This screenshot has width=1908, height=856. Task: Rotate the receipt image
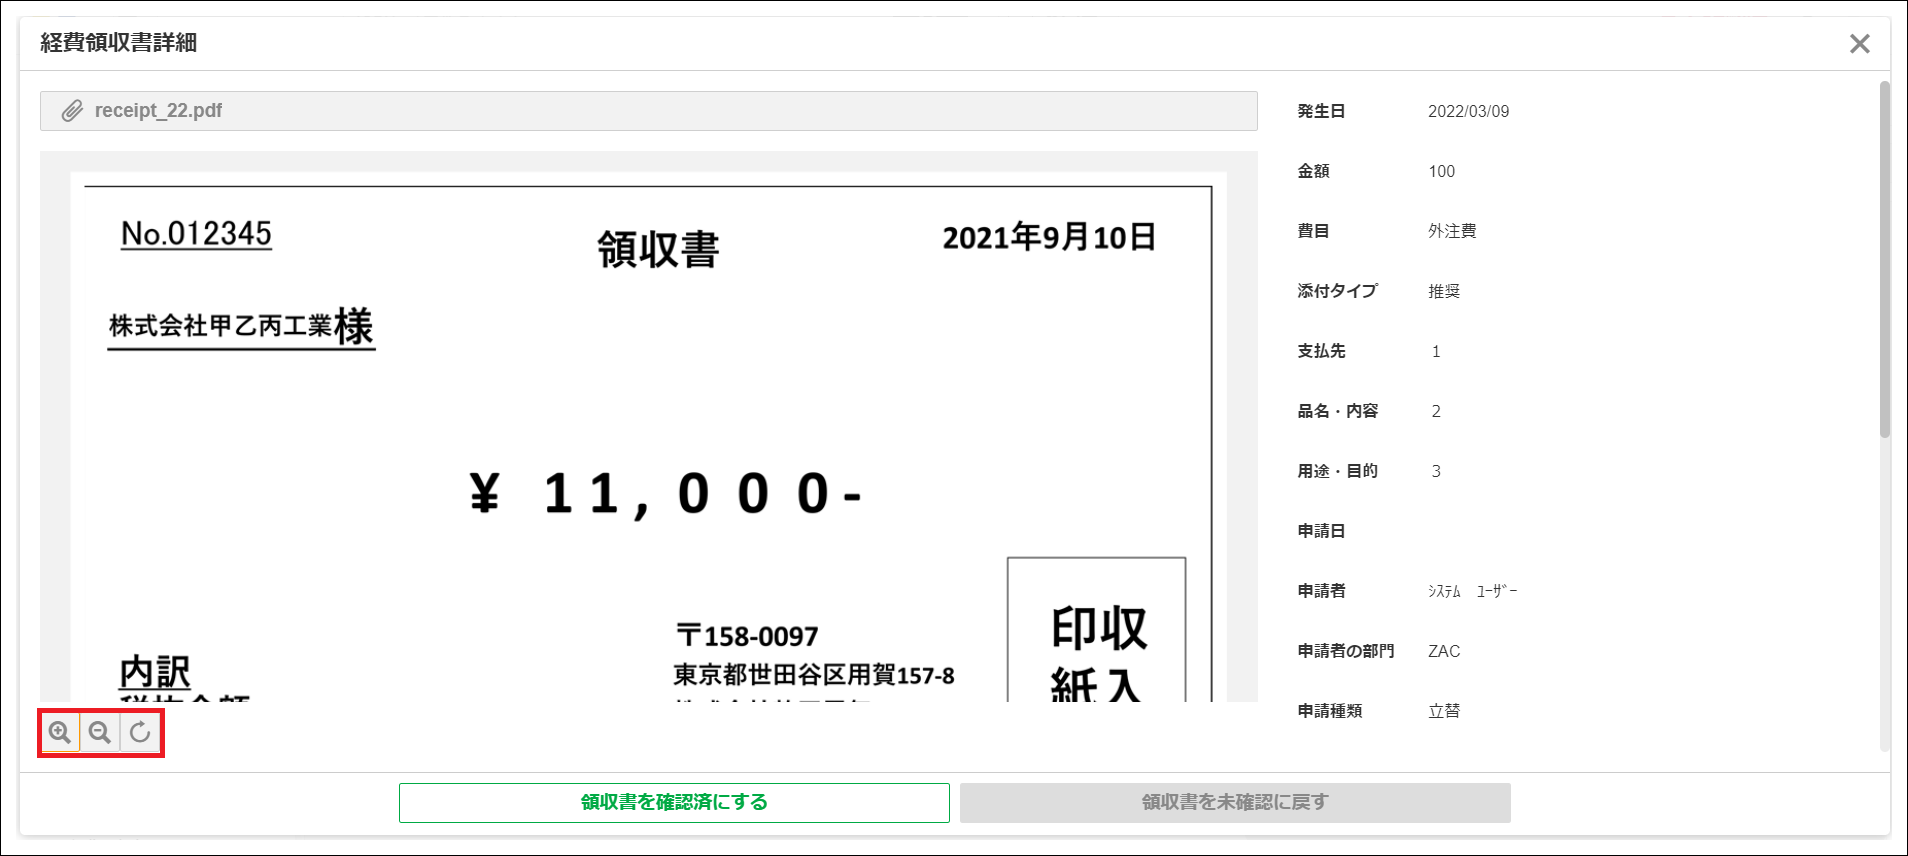[x=140, y=732]
